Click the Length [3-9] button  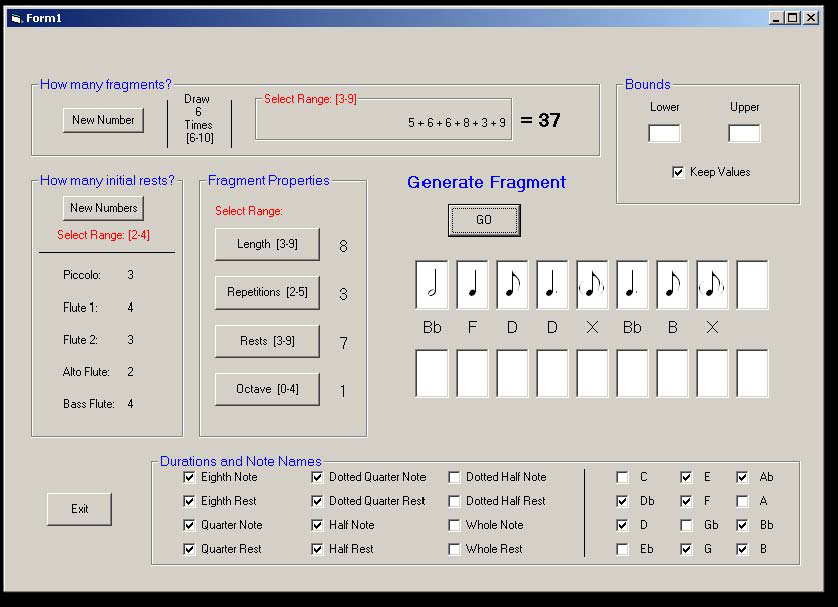[267, 244]
